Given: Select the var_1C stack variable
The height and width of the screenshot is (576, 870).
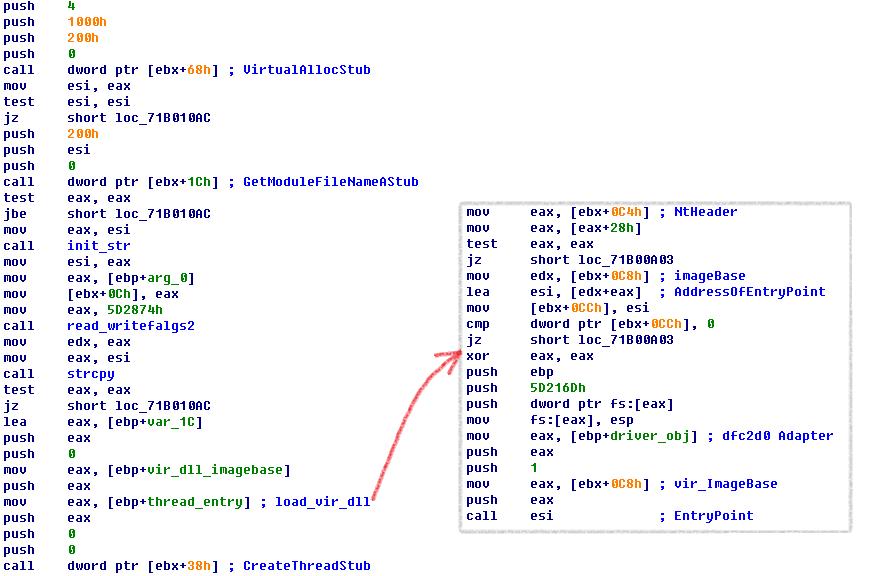Looking at the screenshot, I should pos(174,422).
